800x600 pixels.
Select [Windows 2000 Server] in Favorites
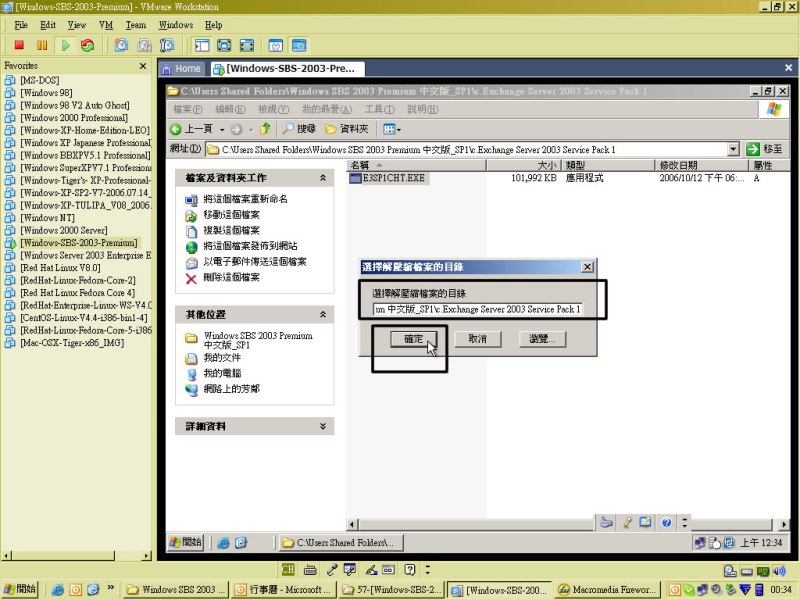coord(64,230)
